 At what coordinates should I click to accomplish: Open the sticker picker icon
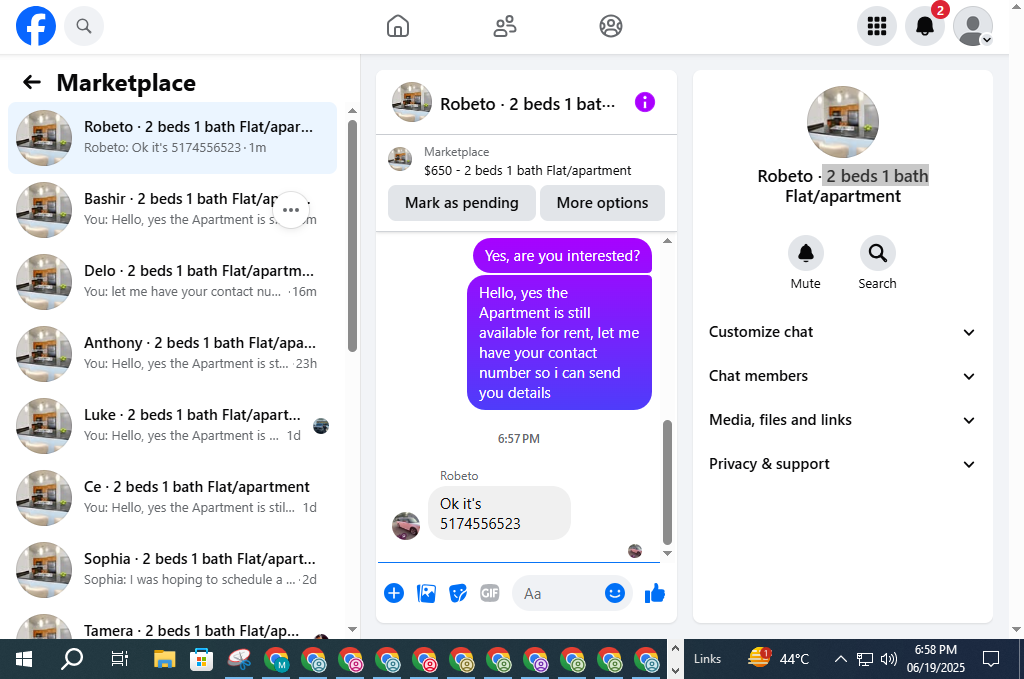(458, 593)
